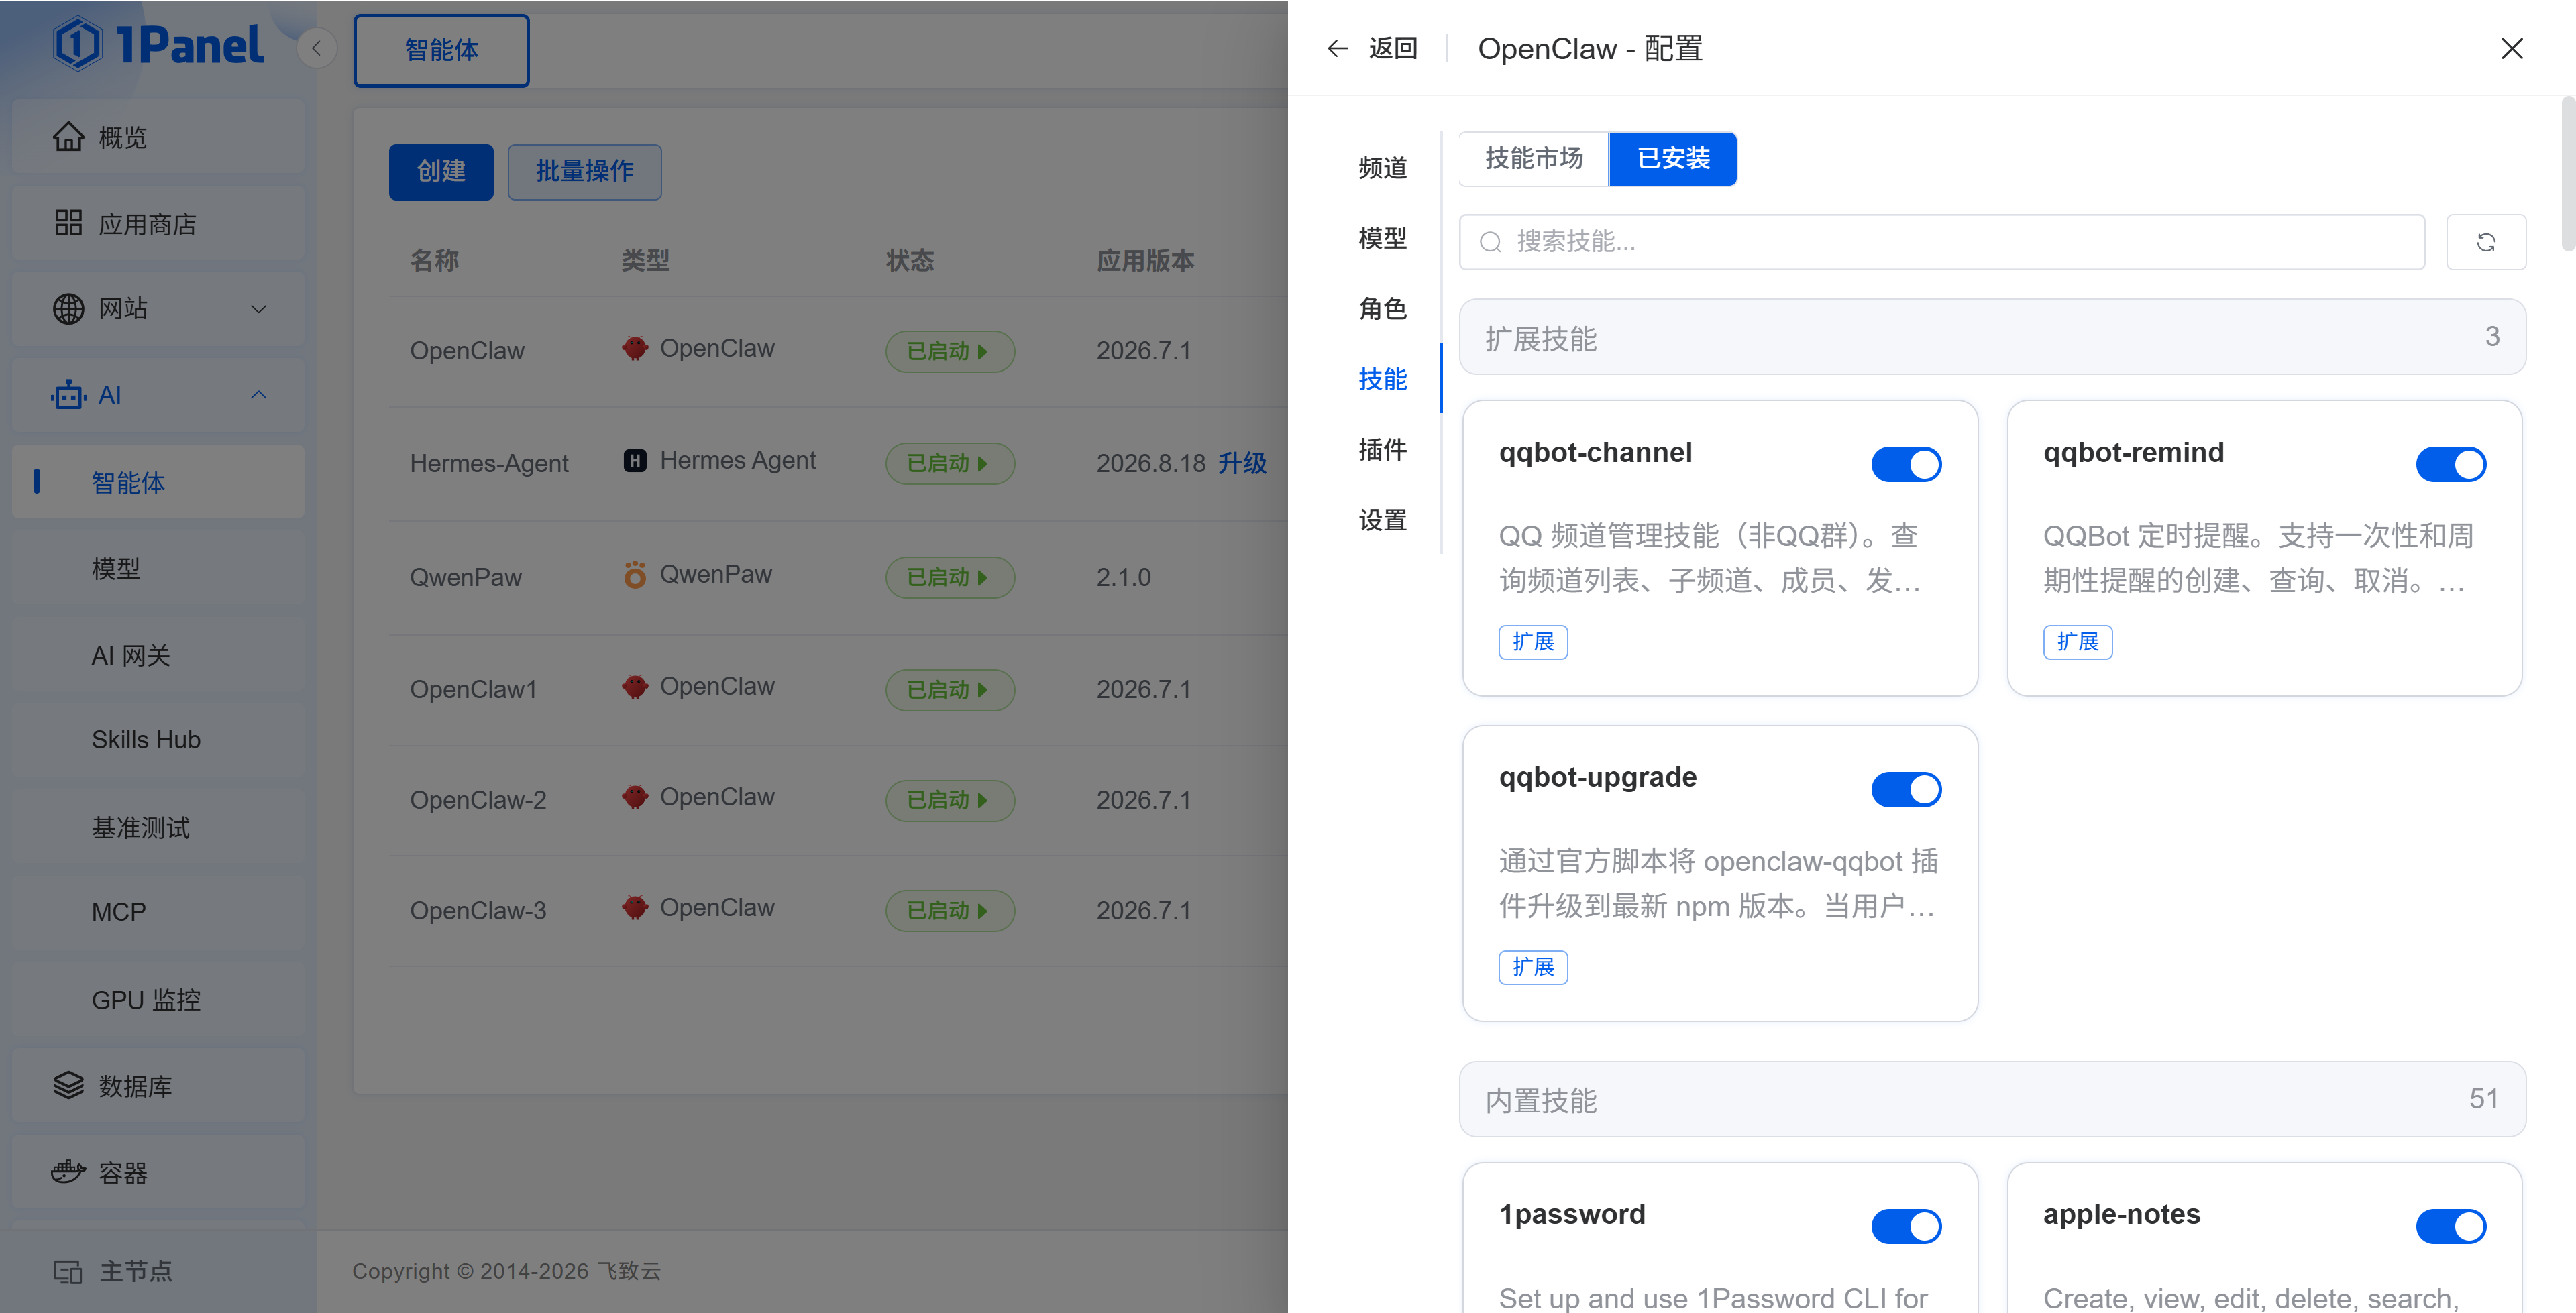Click the 数据库 layers icon
The image size is (2576, 1313).
(68, 1086)
